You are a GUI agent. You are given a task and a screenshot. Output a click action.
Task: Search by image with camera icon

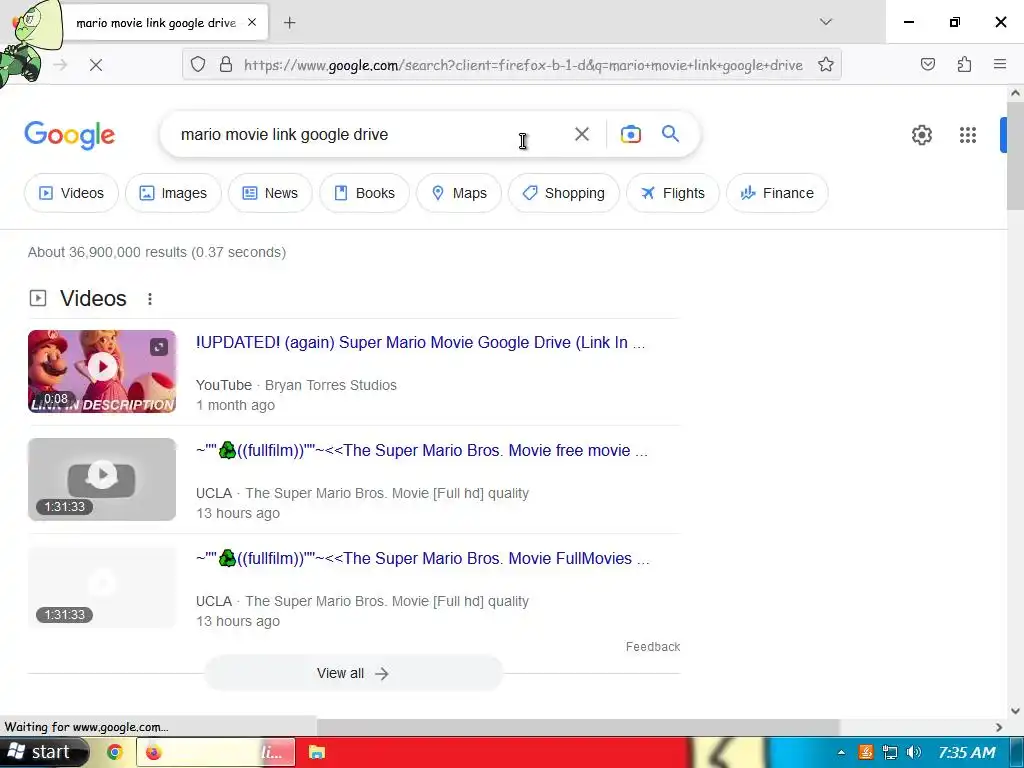click(630, 134)
